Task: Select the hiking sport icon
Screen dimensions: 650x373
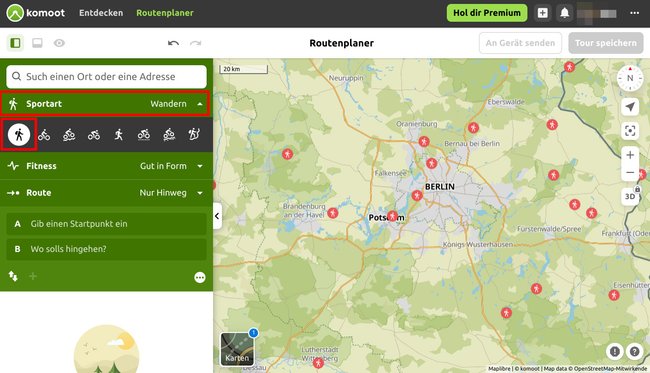Action: coord(19,134)
